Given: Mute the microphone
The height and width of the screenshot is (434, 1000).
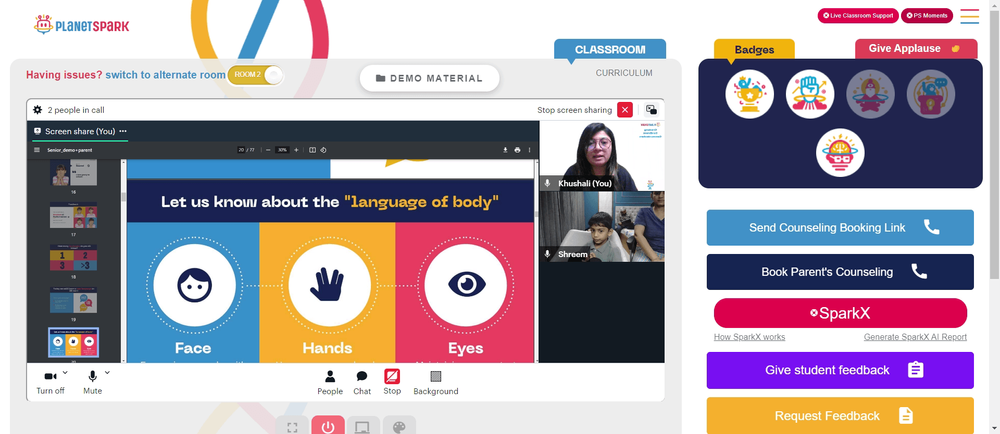Looking at the screenshot, I should click(92, 382).
